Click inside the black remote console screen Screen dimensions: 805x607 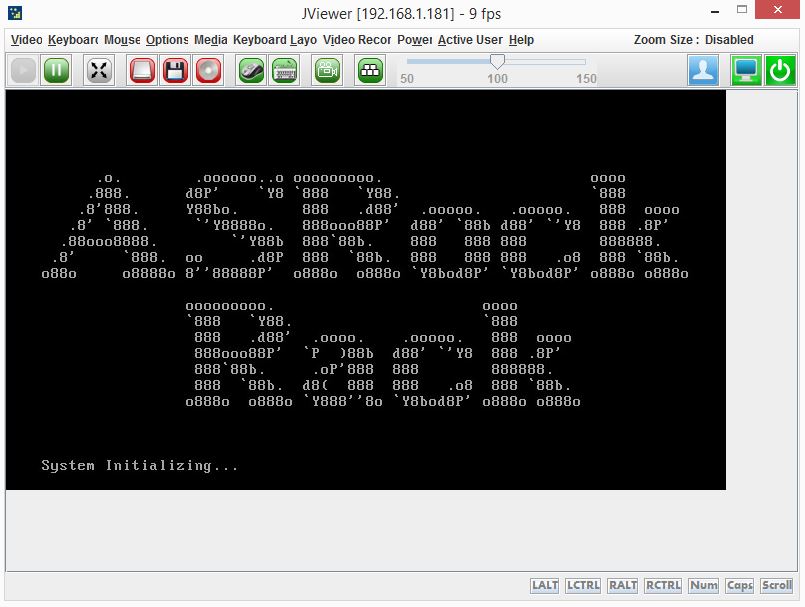tap(365, 290)
